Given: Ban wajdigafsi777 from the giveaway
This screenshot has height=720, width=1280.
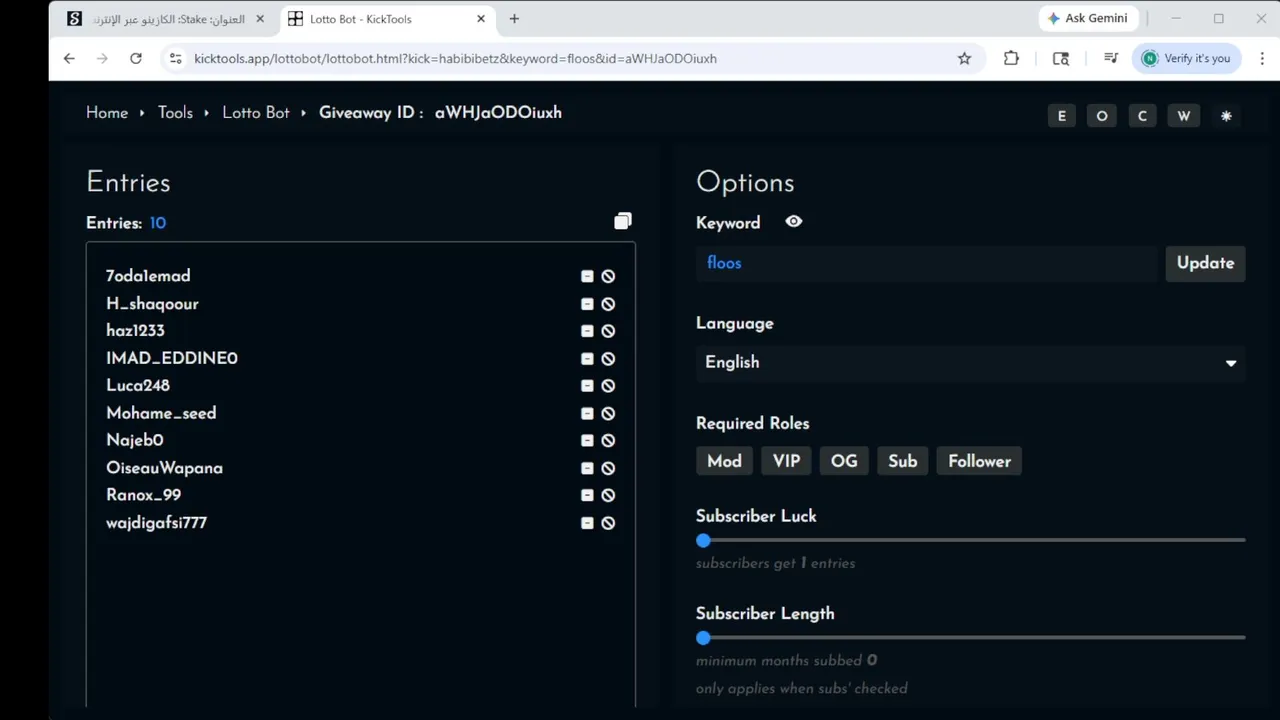Looking at the screenshot, I should (608, 523).
